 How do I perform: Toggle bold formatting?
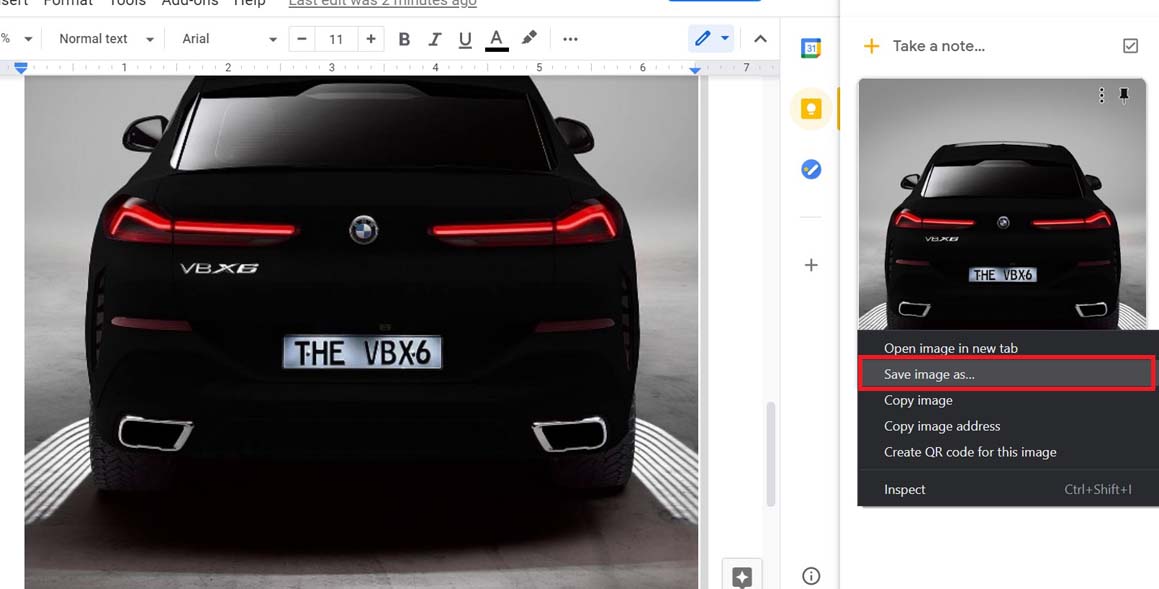(x=404, y=39)
